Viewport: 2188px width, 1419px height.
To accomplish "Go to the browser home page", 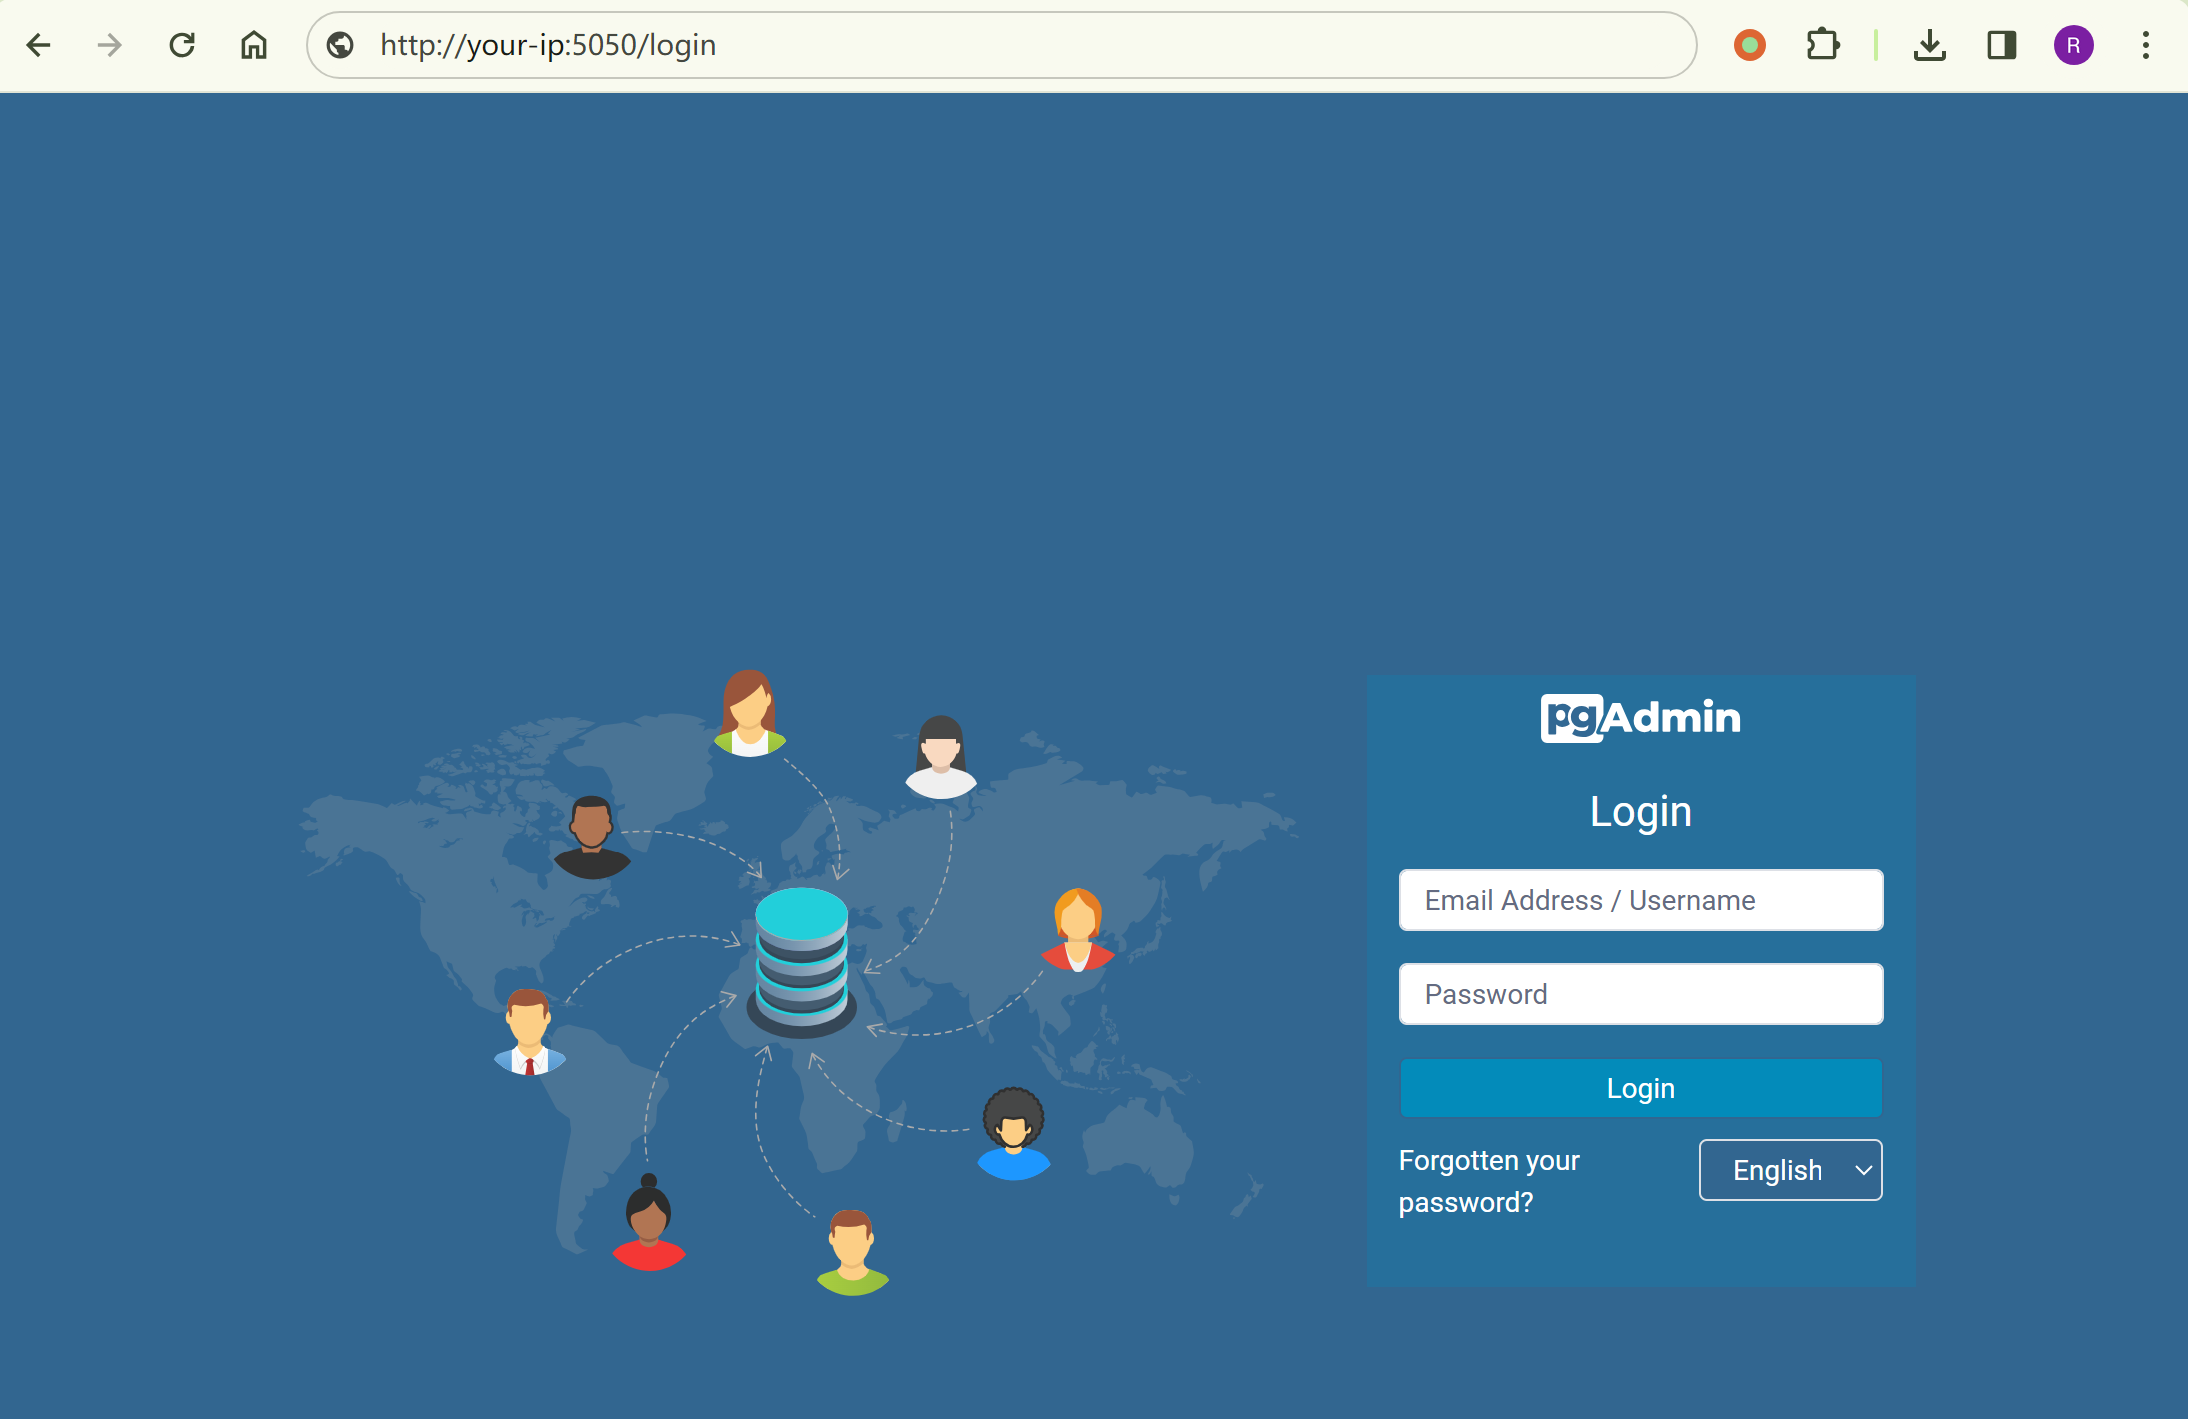I will point(254,45).
